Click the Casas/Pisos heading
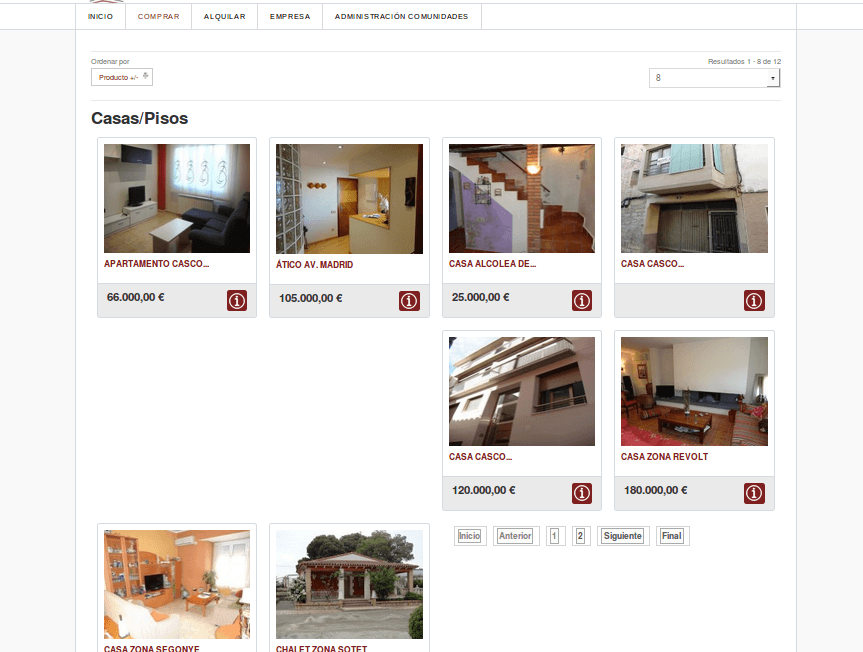Screen dimensions: 863x652 tap(140, 118)
